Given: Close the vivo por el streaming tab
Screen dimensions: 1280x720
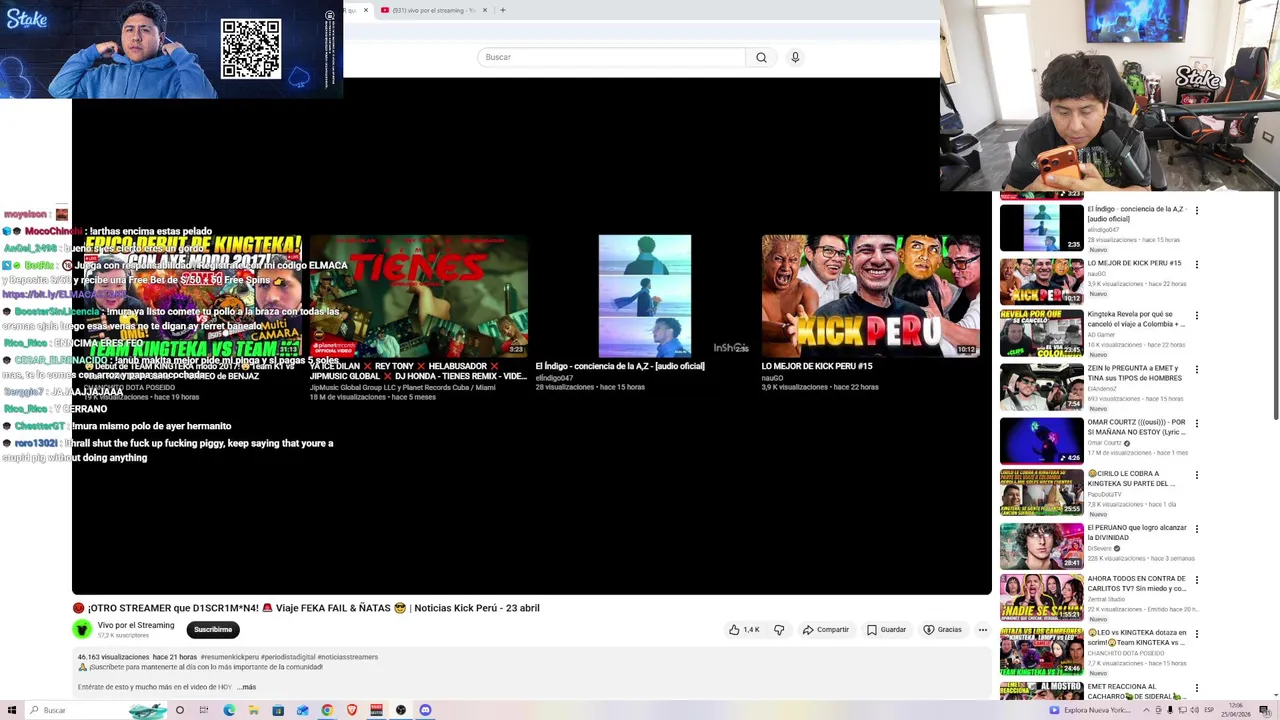Looking at the screenshot, I should tap(485, 10).
